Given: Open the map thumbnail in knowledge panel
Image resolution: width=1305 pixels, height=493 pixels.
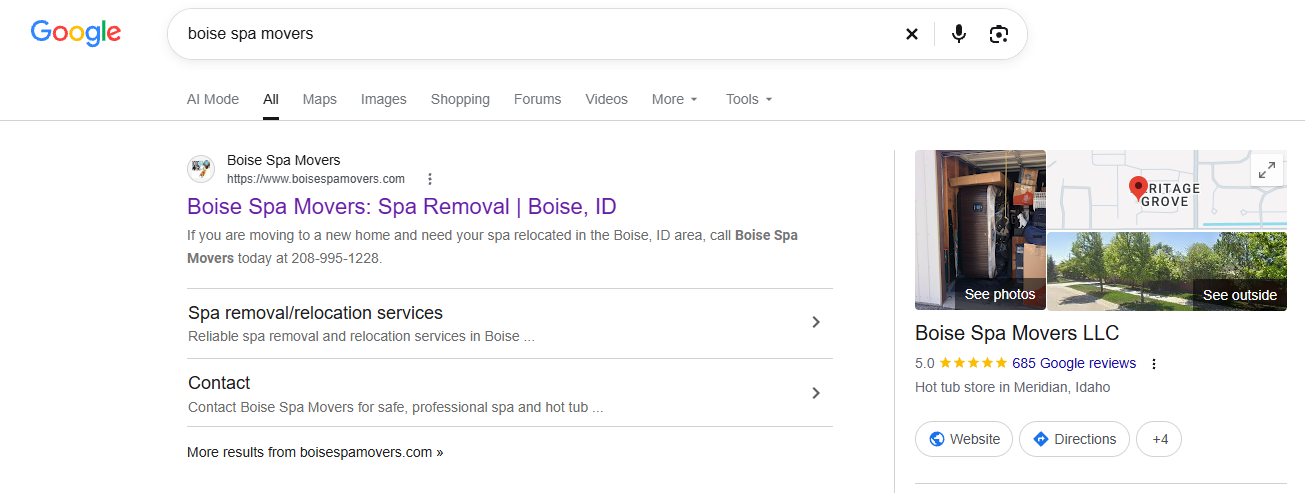Looking at the screenshot, I should (1167, 190).
